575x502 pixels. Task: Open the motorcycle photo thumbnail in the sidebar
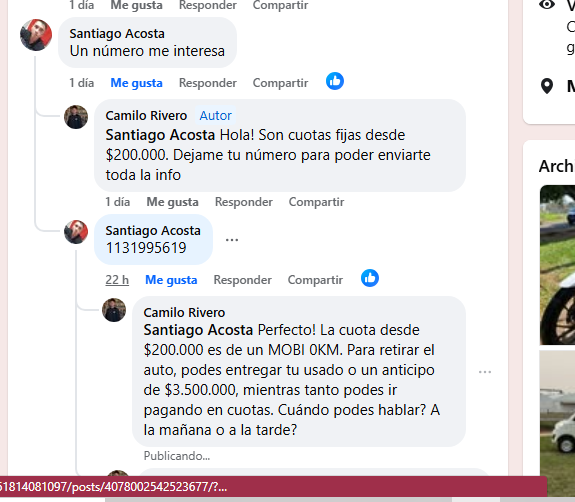click(x=557, y=265)
